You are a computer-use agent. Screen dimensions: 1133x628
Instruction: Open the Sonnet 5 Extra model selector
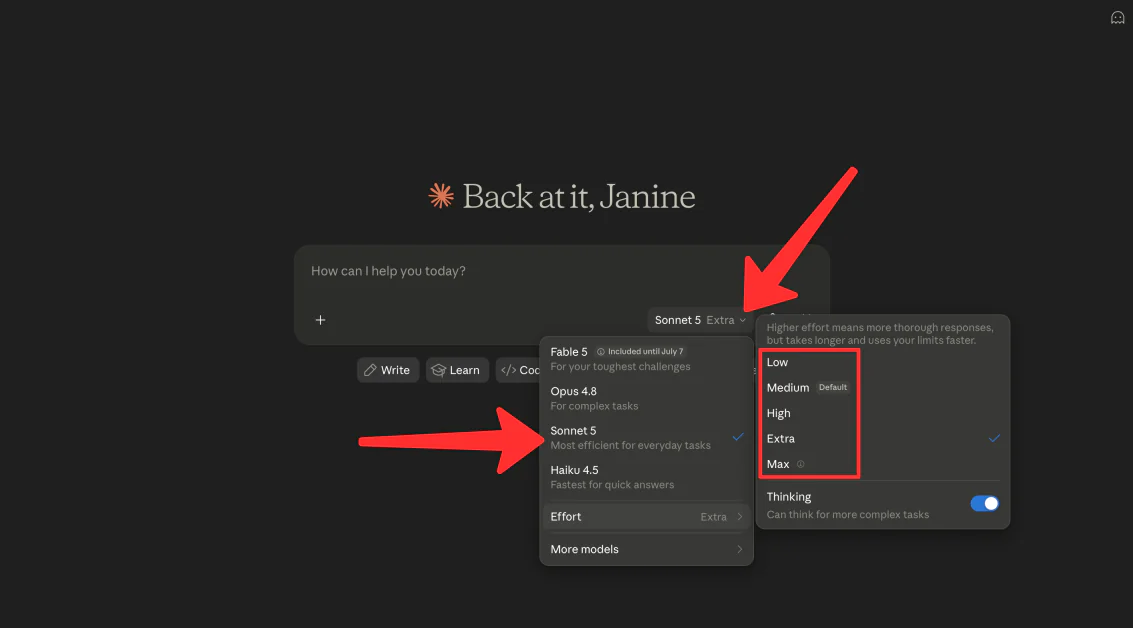pyautogui.click(x=699, y=320)
